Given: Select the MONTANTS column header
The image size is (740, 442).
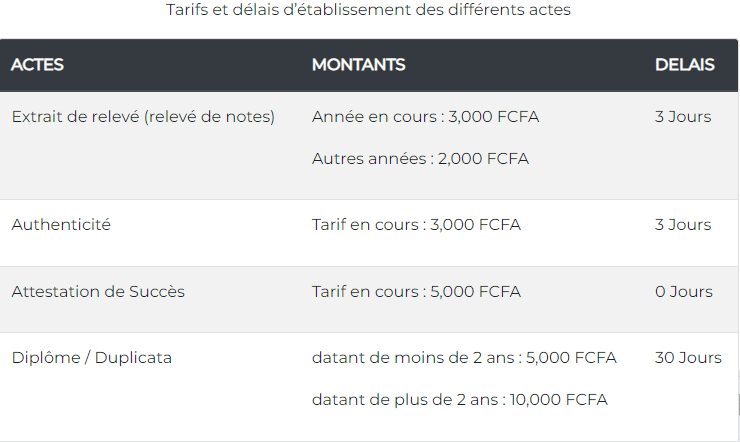Looking at the screenshot, I should [358, 65].
